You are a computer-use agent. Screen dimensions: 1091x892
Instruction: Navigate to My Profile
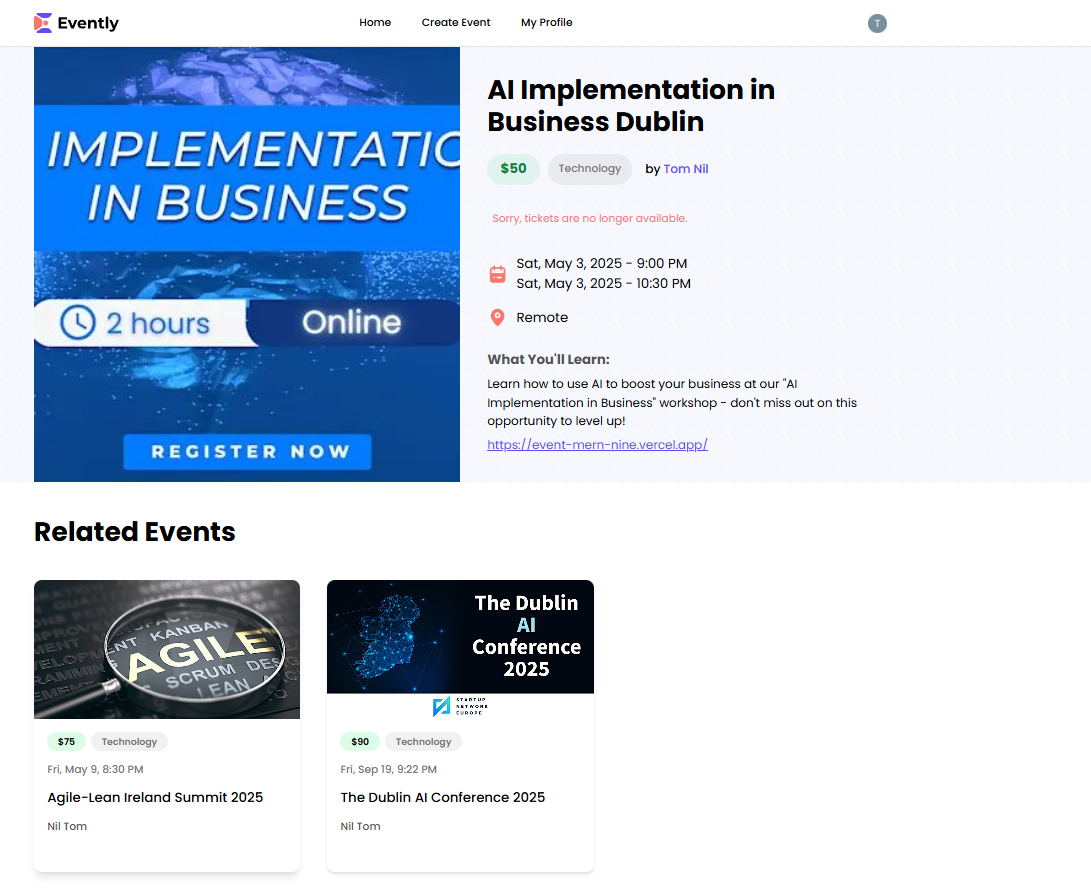click(x=546, y=23)
